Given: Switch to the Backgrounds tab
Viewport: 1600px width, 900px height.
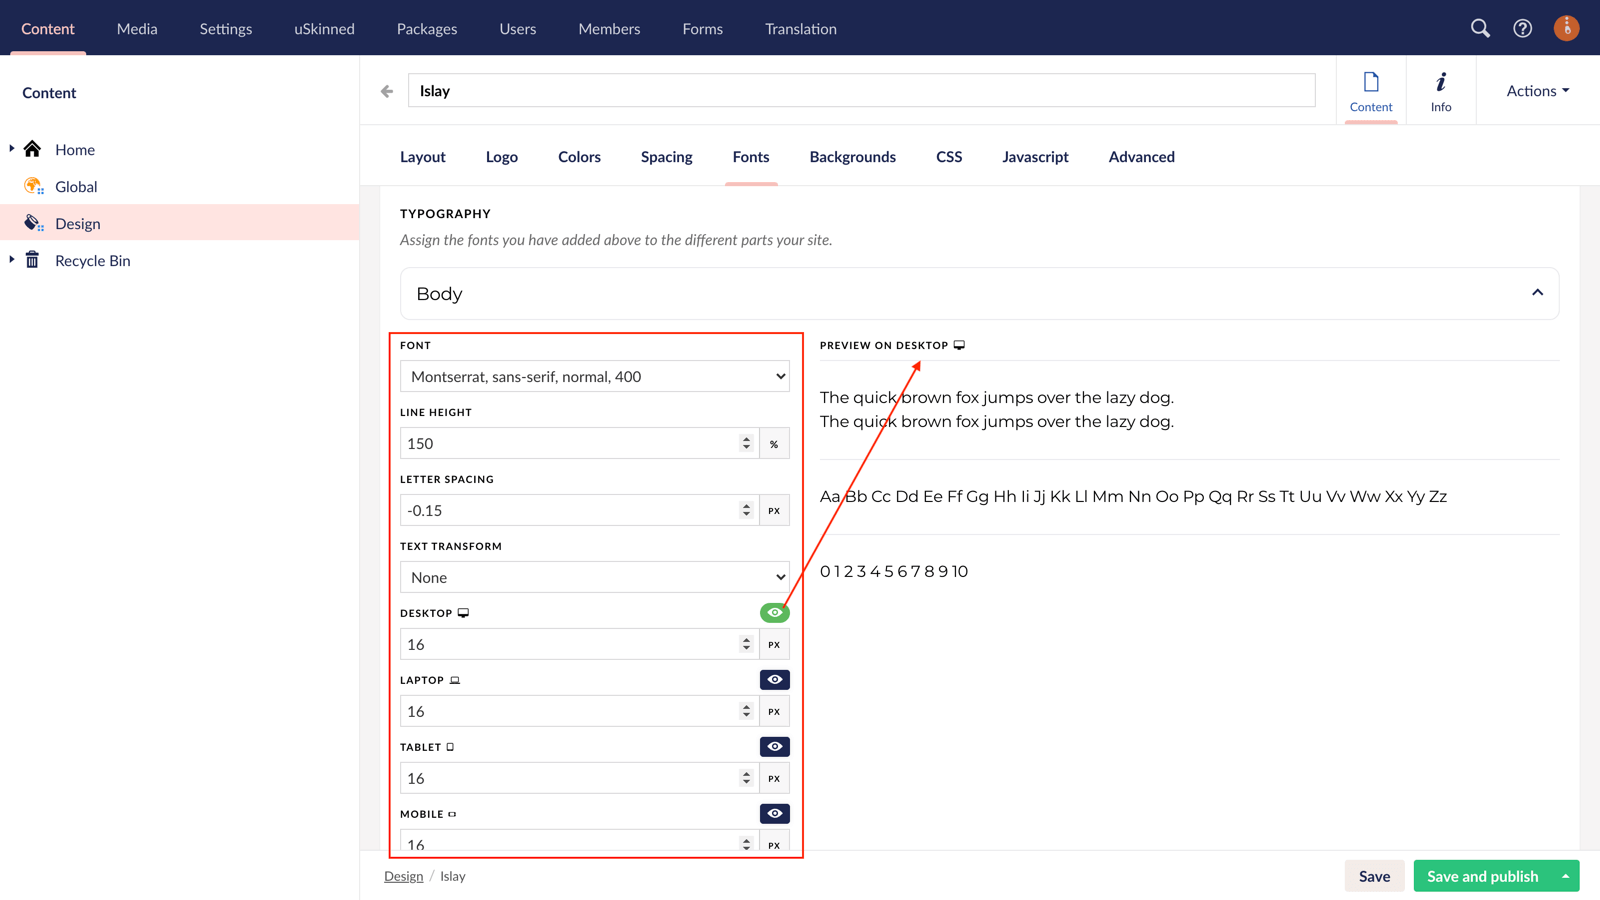Looking at the screenshot, I should 852,157.
